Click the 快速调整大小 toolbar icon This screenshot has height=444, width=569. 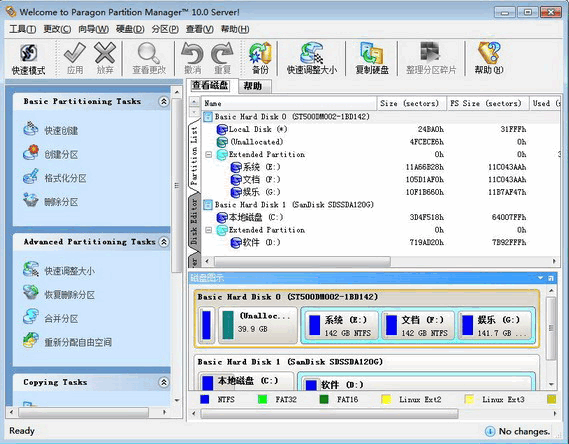click(x=312, y=53)
